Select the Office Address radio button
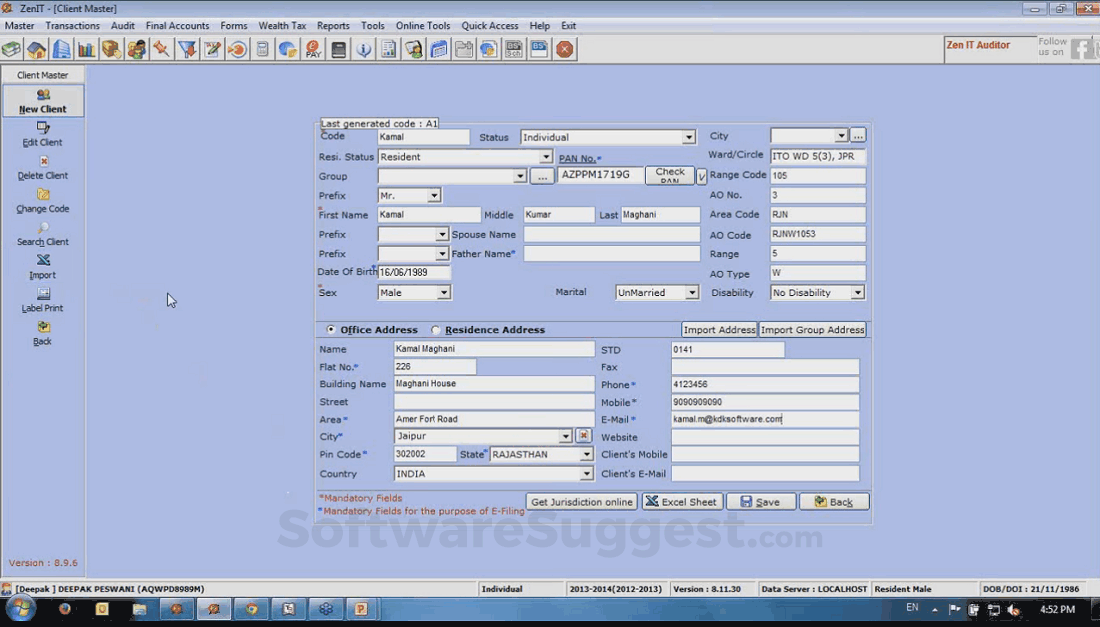Viewport: 1100px width, 627px height. tap(332, 330)
